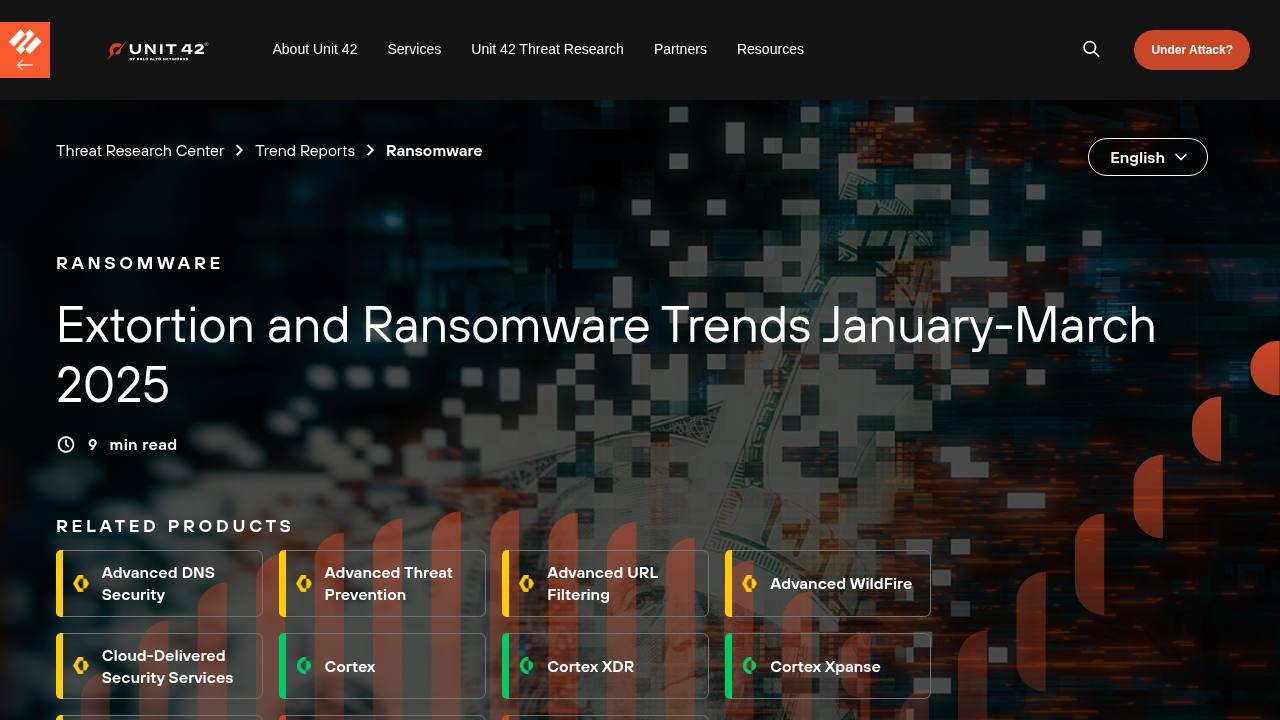
Task: Click the green Cortex XDR icon
Action: (527, 666)
